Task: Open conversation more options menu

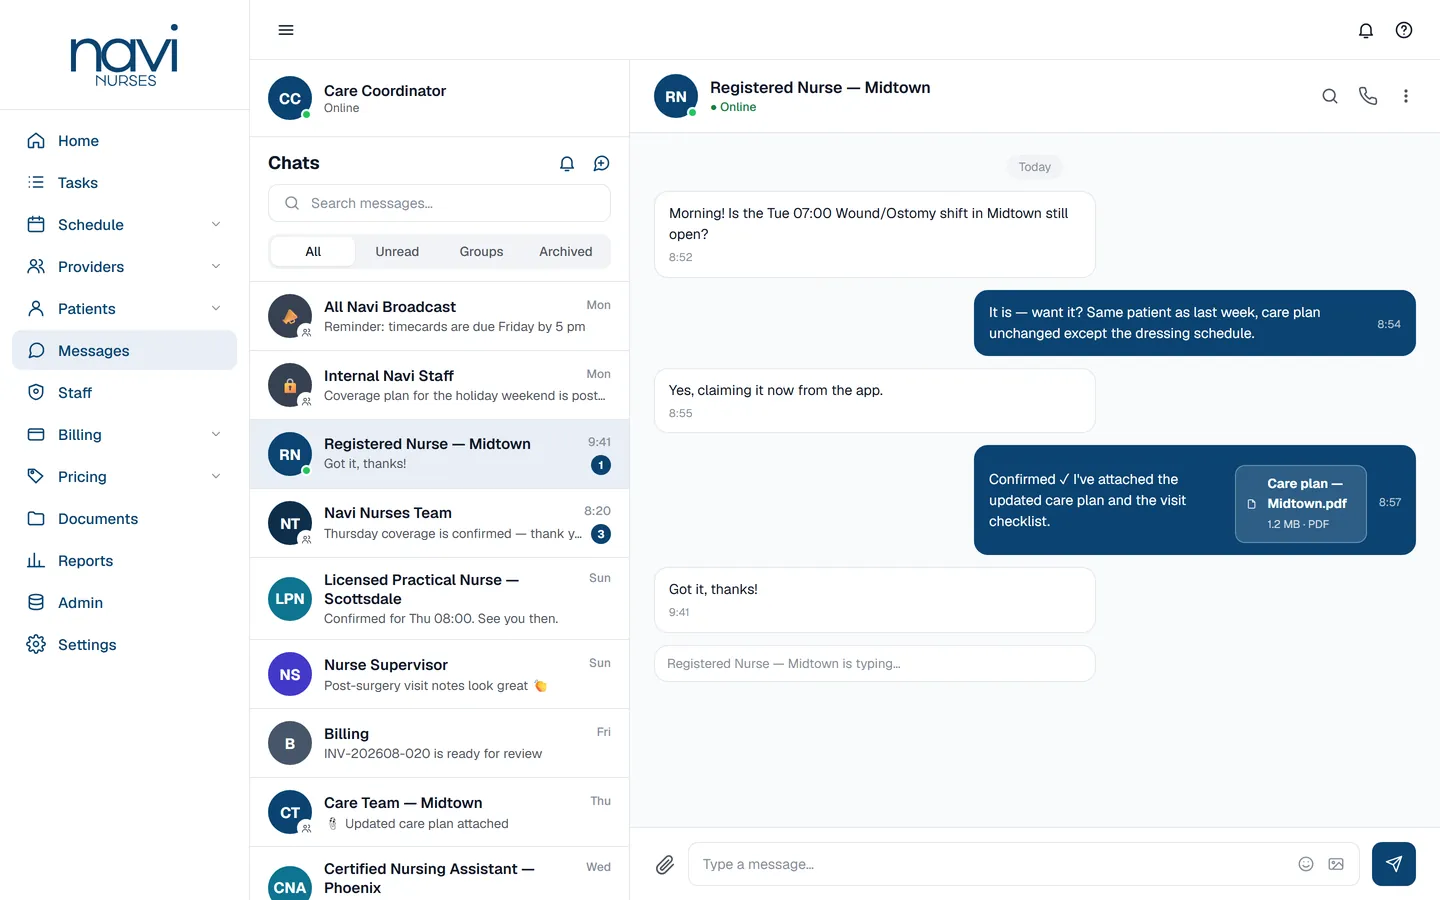Action: pos(1406,96)
